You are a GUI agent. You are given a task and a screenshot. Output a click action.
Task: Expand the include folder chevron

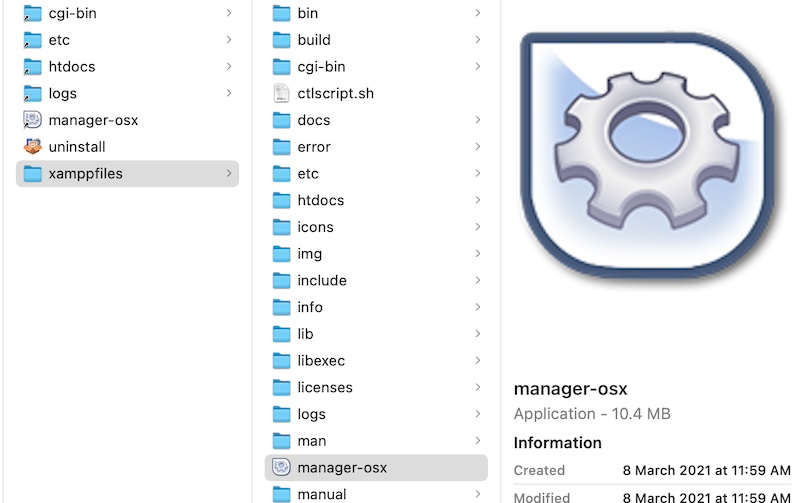point(478,281)
